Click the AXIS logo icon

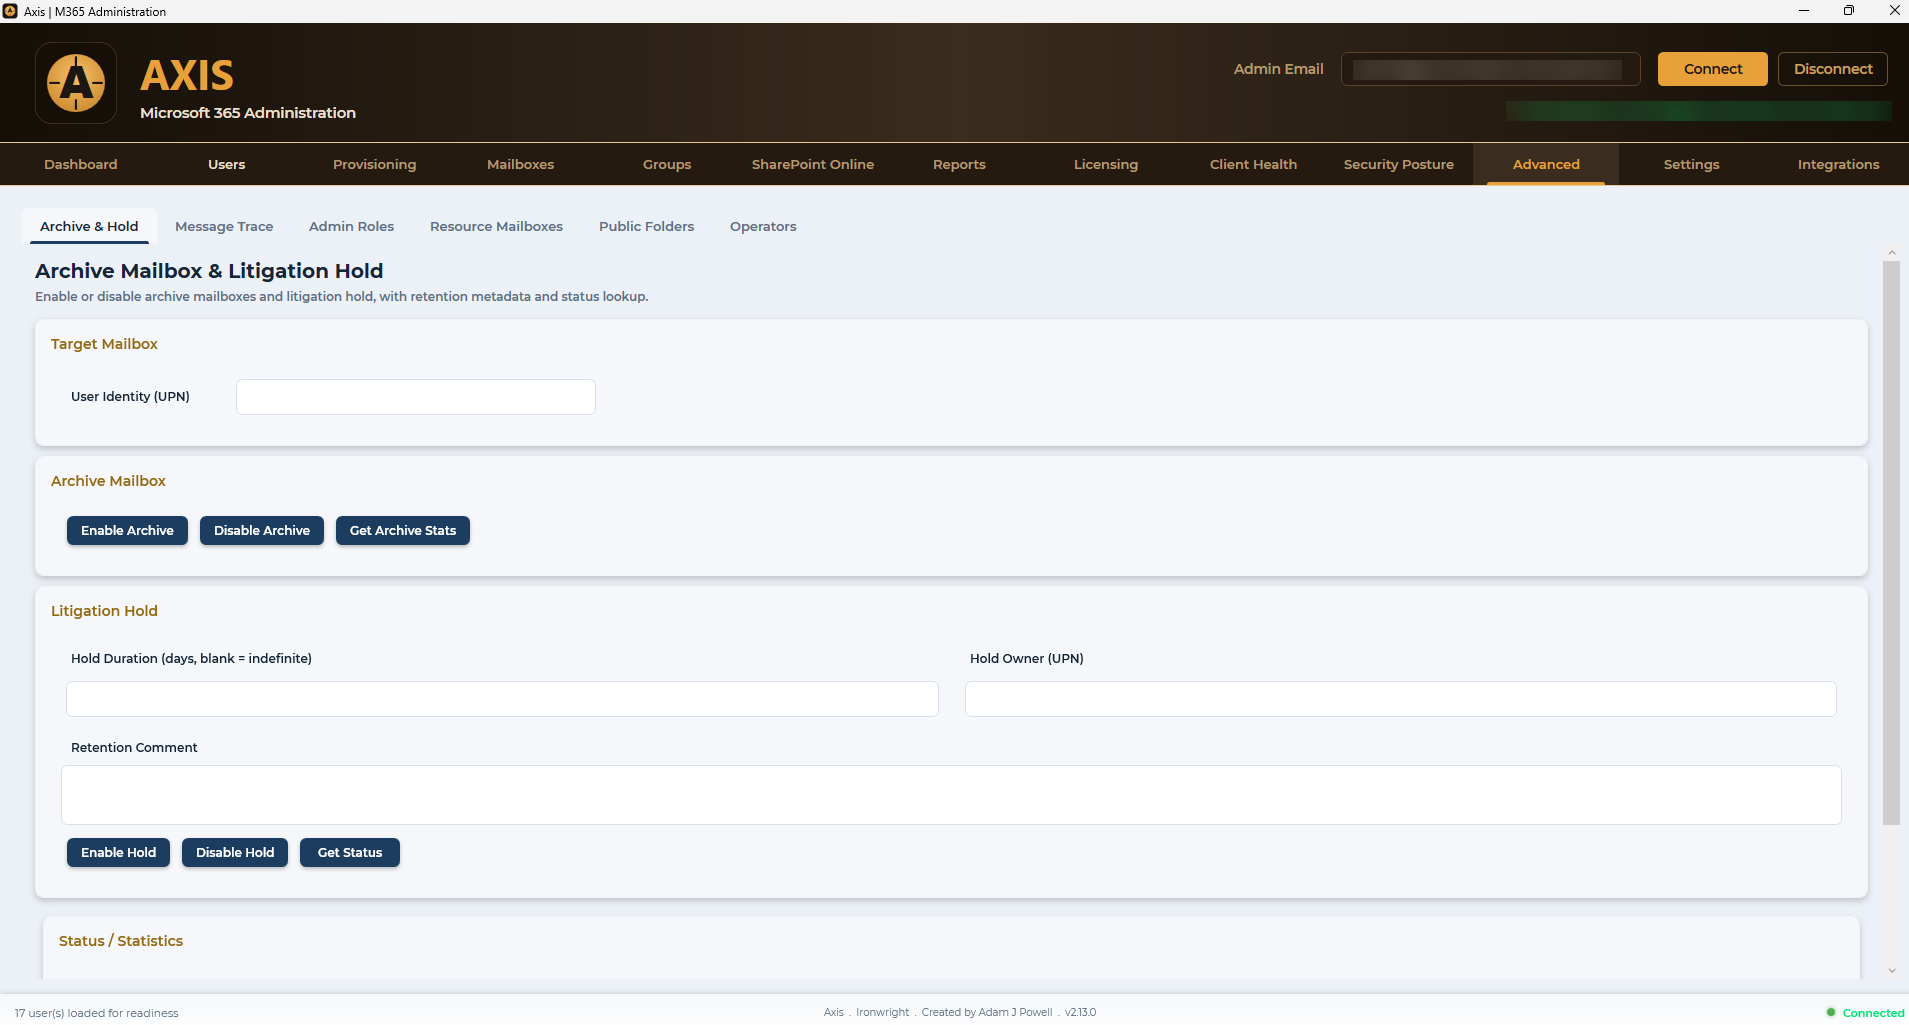coord(76,83)
